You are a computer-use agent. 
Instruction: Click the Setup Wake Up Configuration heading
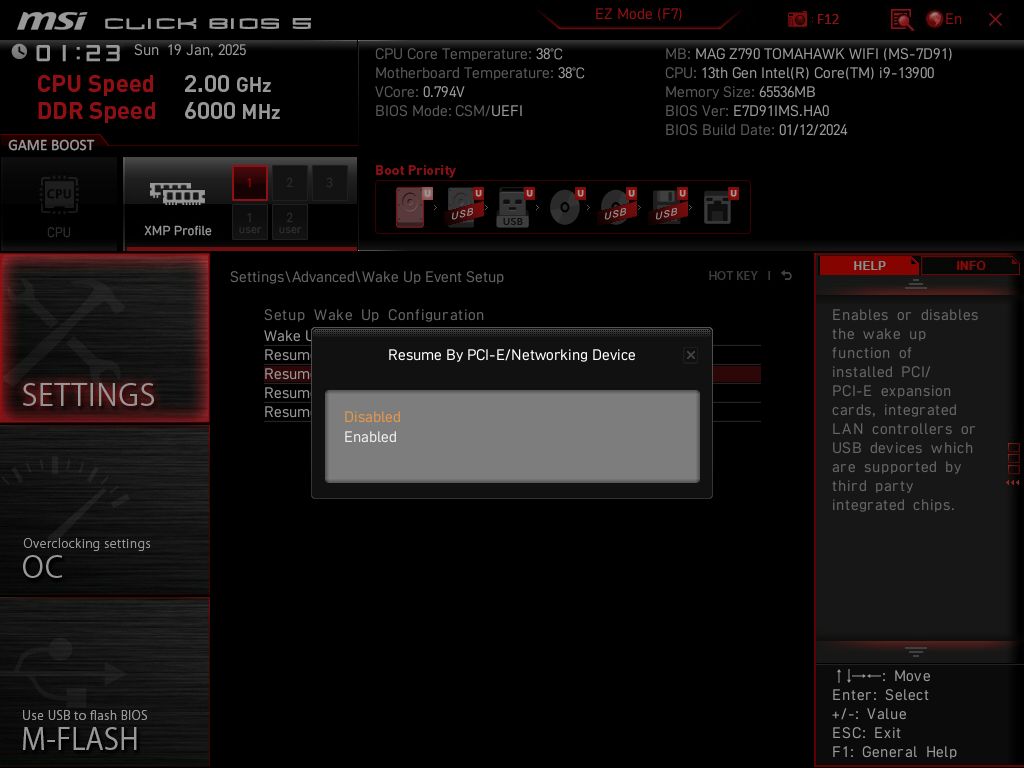tap(374, 315)
